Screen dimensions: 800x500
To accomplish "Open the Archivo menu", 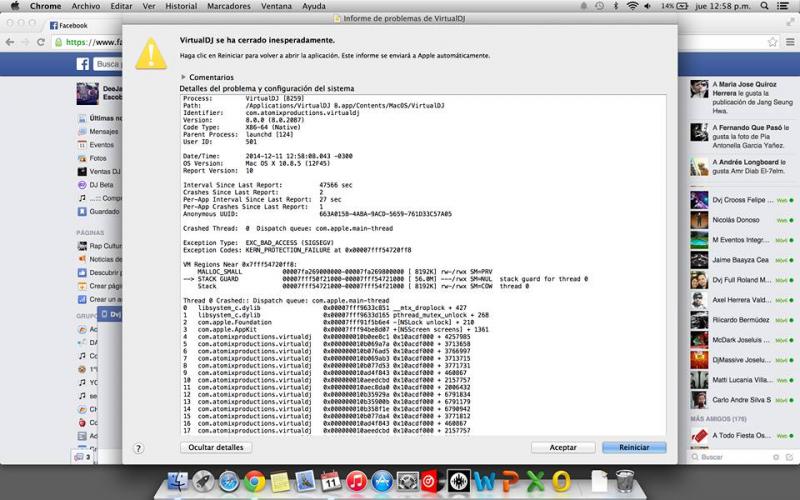I will pos(86,6).
